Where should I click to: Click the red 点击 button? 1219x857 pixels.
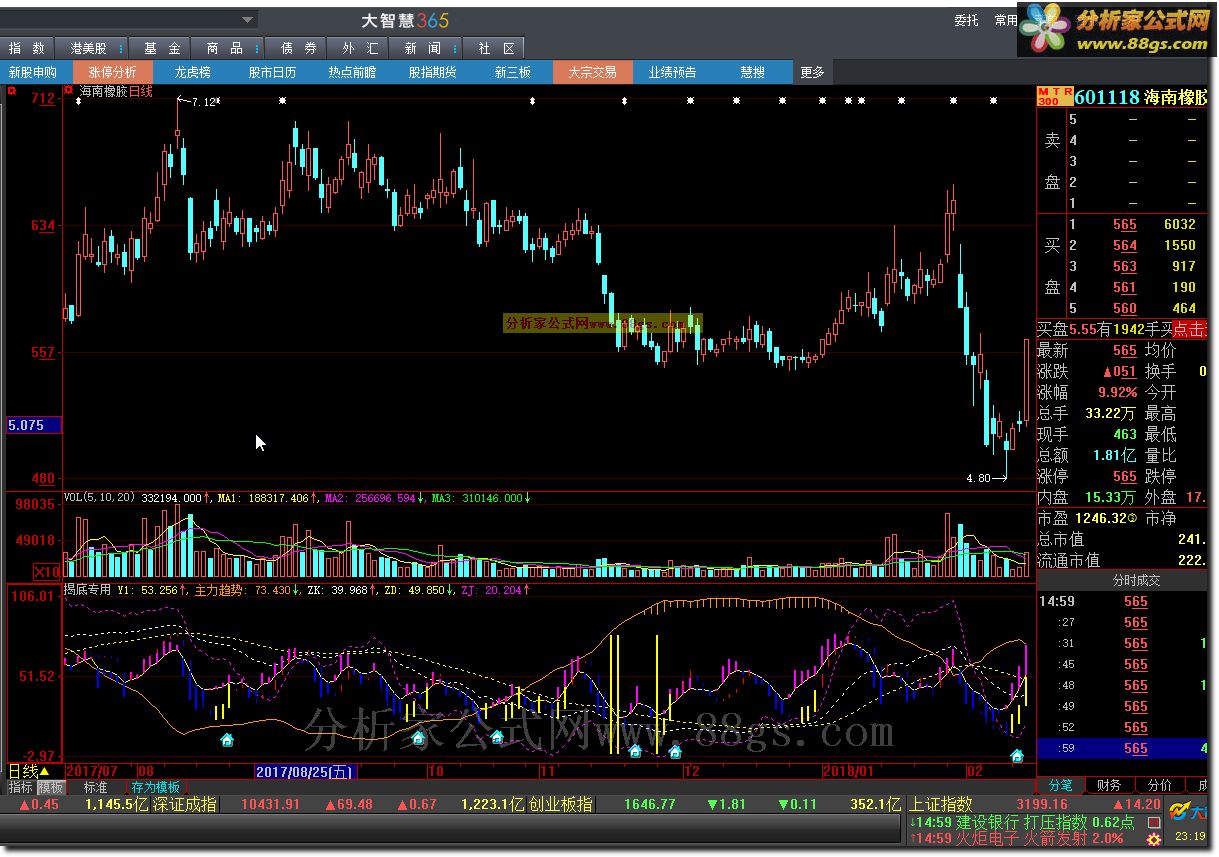(1189, 329)
